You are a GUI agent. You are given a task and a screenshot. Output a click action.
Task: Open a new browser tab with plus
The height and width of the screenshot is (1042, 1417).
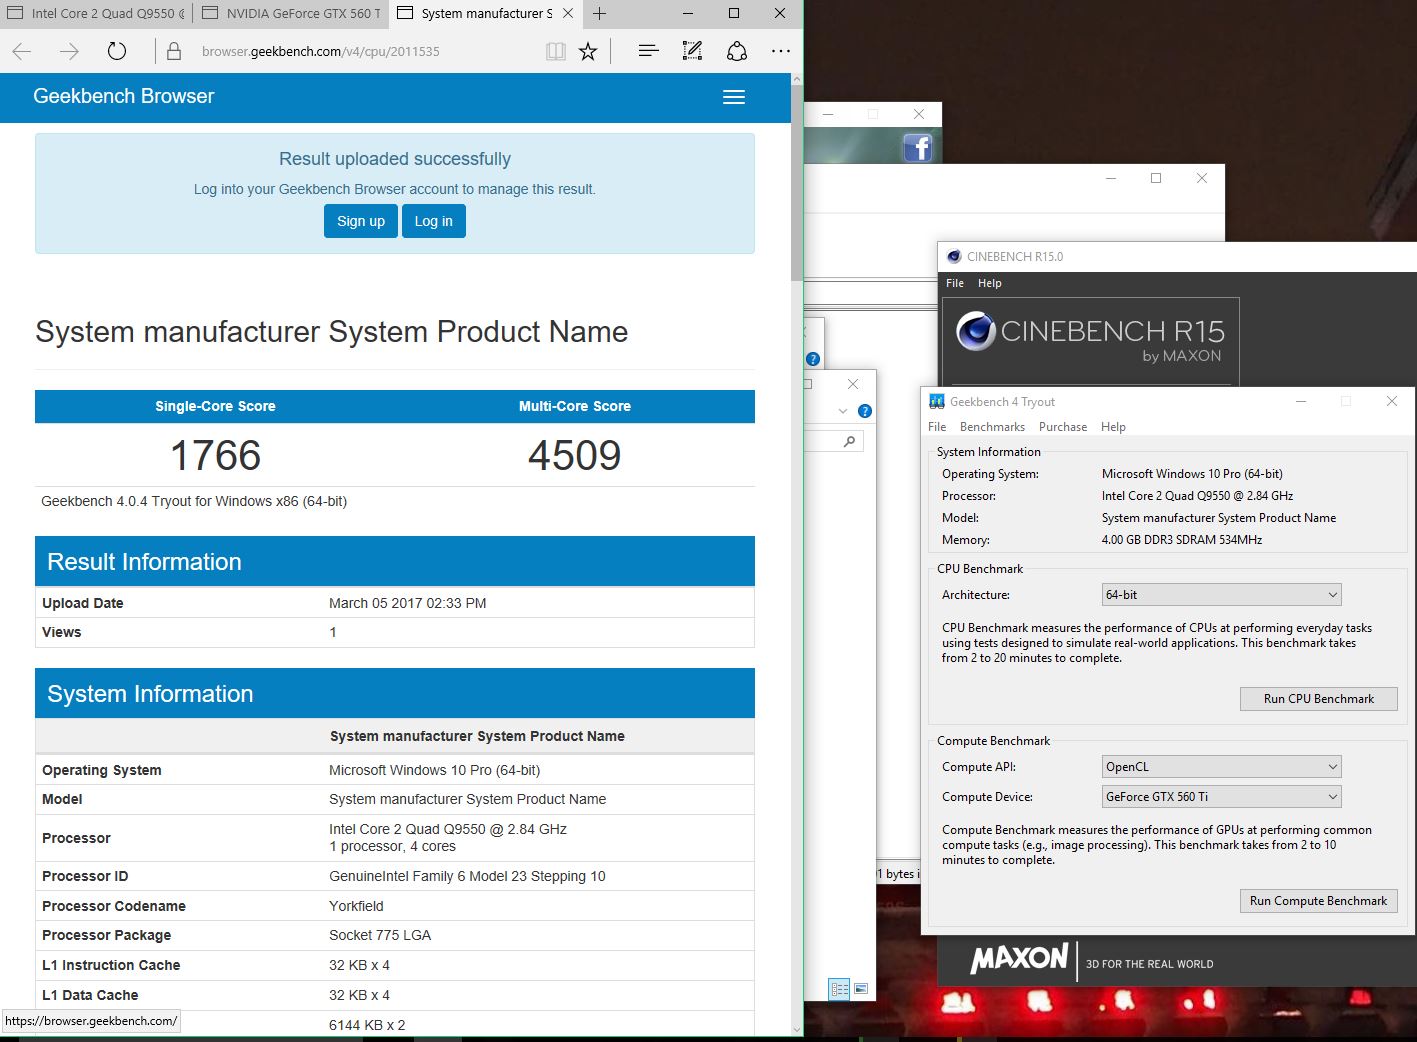(599, 13)
